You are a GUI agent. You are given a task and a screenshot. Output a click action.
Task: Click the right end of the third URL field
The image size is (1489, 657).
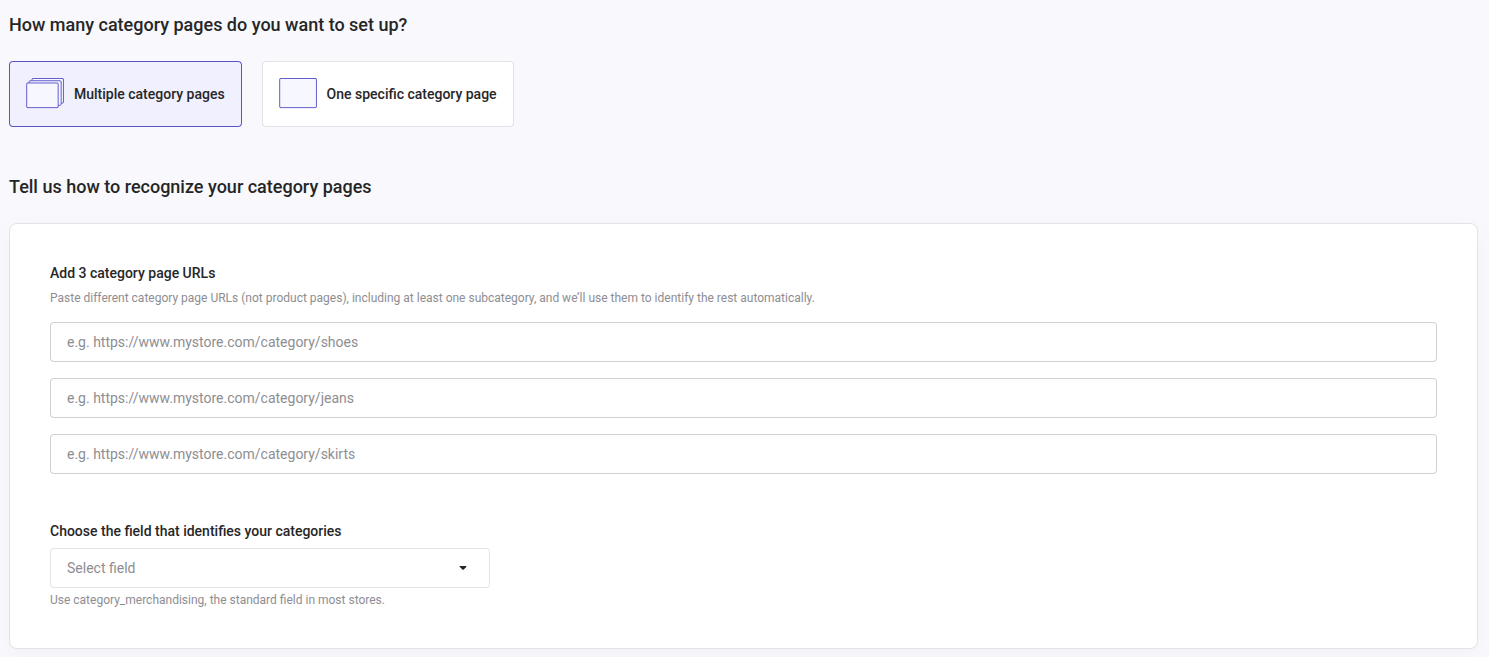tap(1400, 454)
